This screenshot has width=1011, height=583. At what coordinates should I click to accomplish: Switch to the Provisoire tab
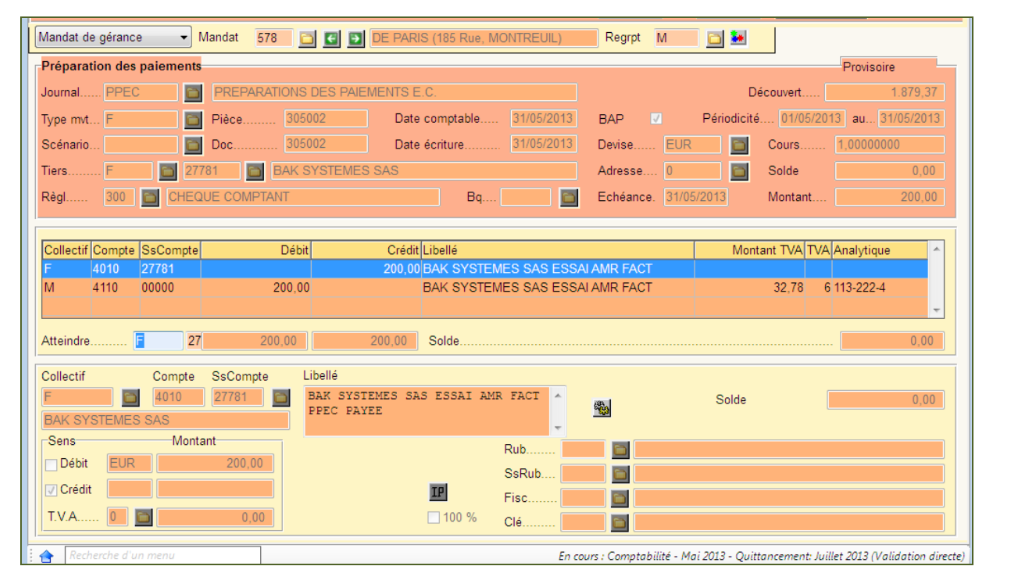868,67
